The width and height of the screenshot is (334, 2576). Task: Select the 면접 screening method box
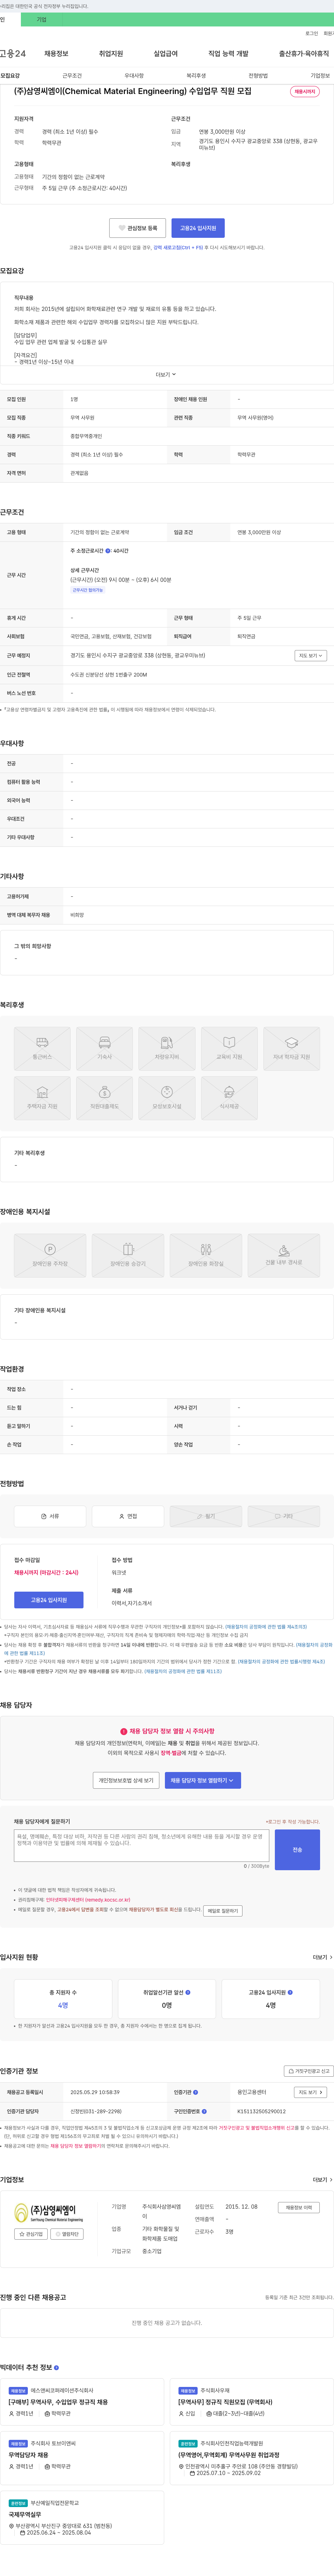click(x=128, y=1516)
